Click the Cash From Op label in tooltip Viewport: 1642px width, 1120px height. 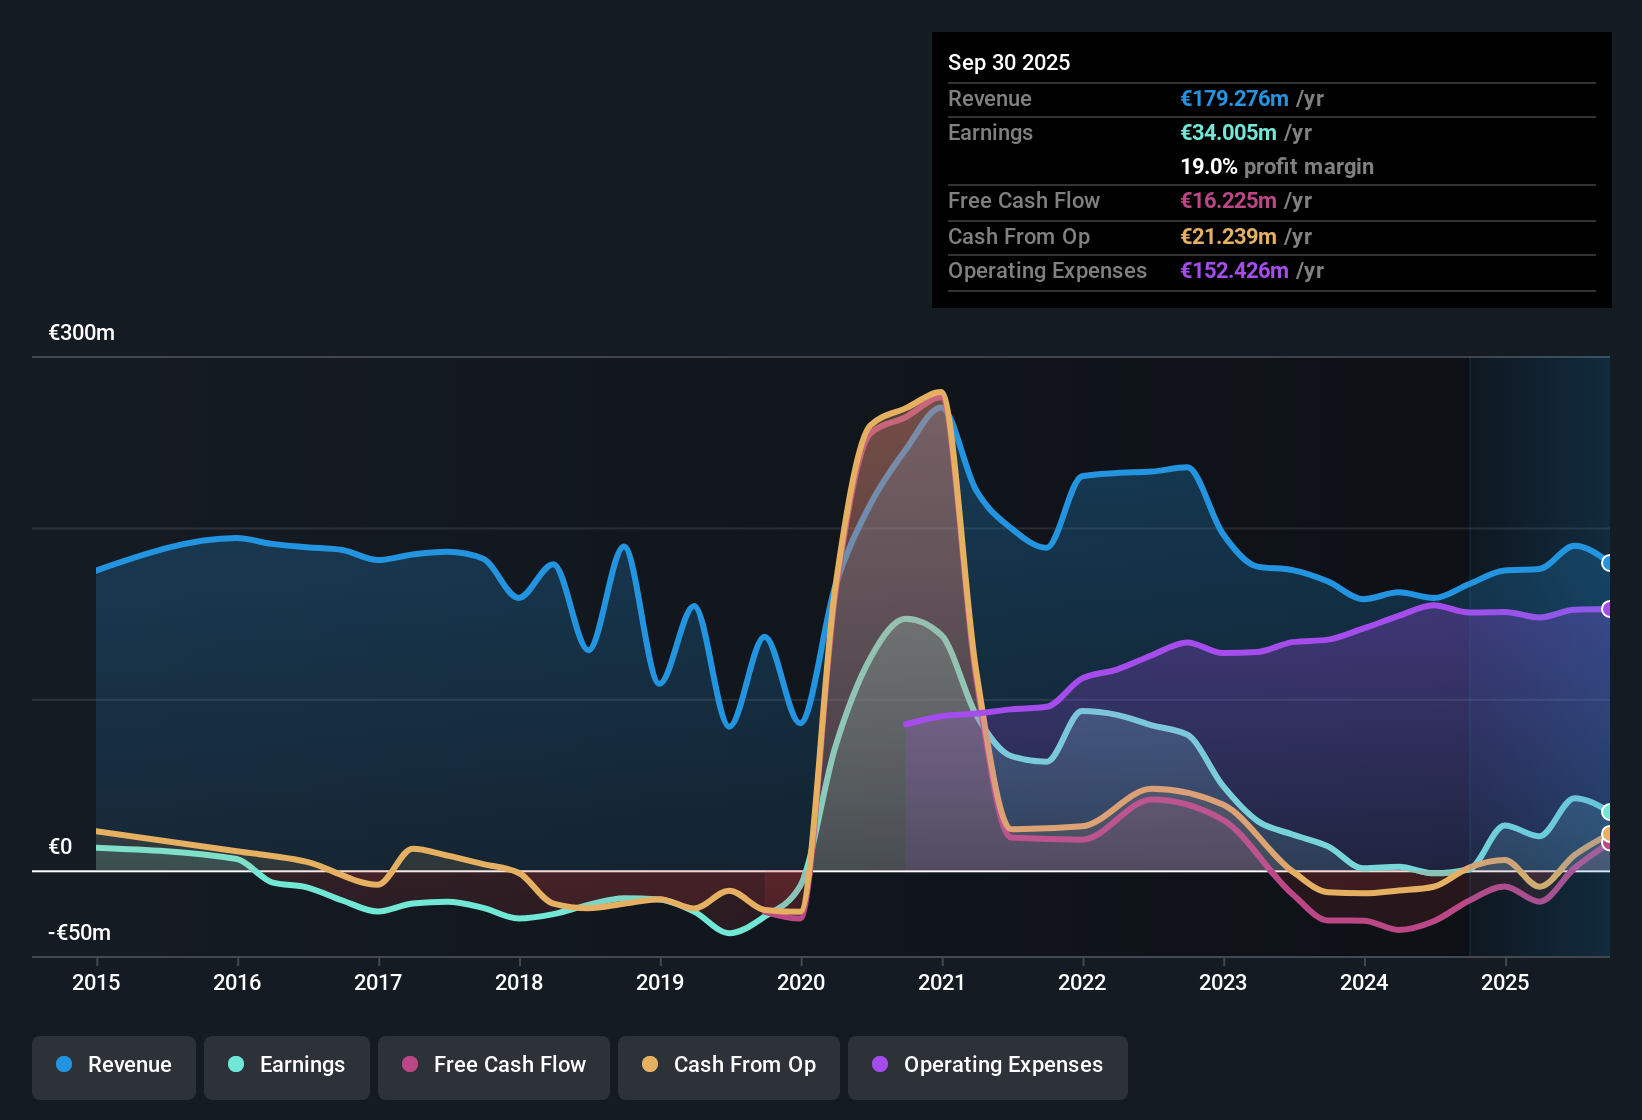click(x=1019, y=236)
